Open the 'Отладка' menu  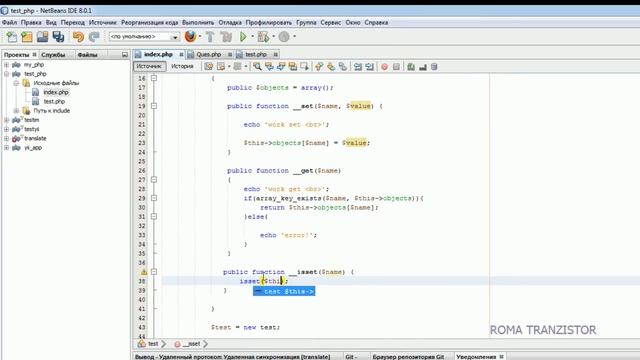(x=230, y=22)
